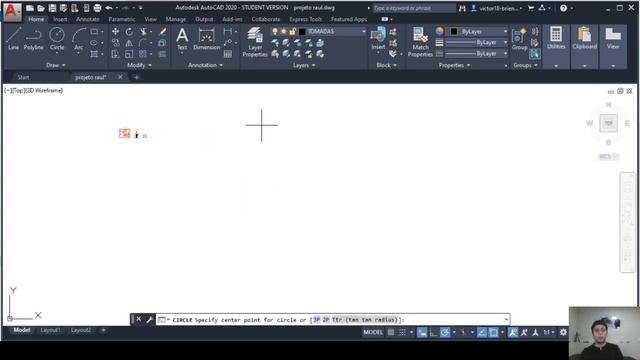Click the MODEL button in status bar
Viewport: 640px width, 360px height.
tap(373, 332)
